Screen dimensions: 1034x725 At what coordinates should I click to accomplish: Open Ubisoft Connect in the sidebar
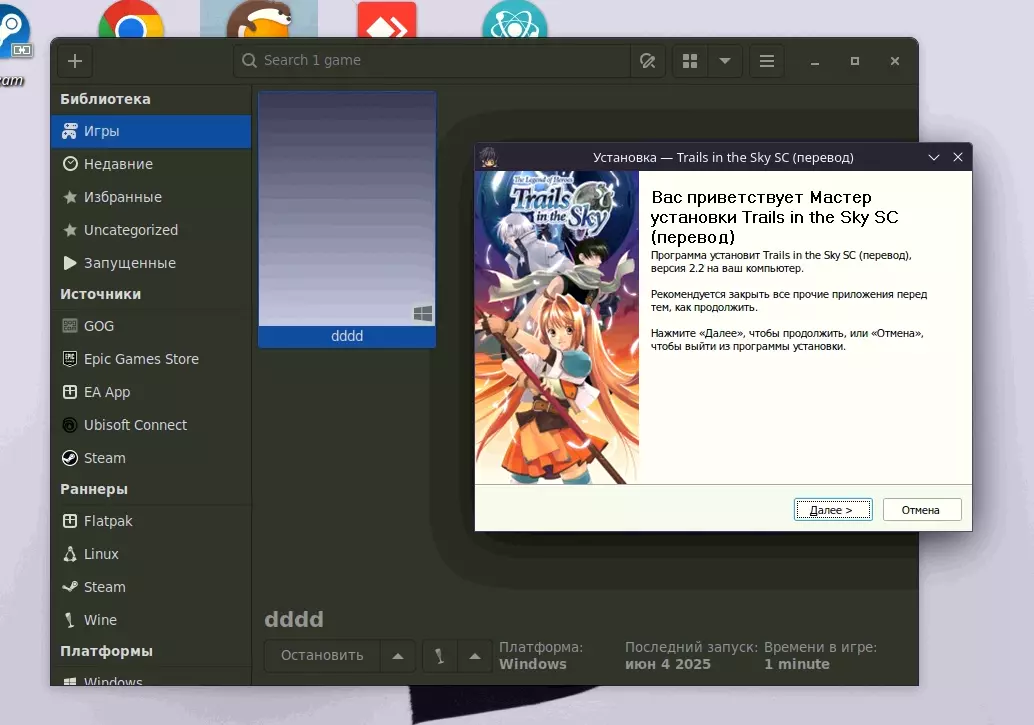pos(135,425)
